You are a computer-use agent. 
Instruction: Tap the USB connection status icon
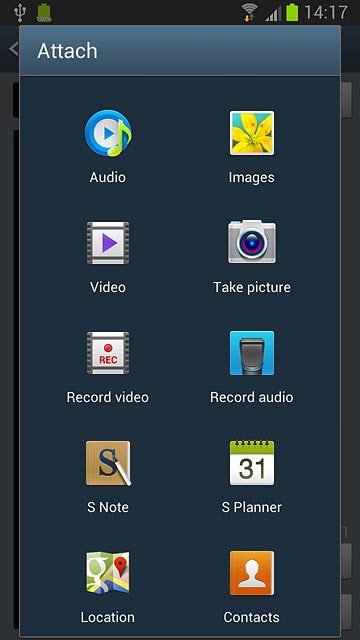click(20, 12)
